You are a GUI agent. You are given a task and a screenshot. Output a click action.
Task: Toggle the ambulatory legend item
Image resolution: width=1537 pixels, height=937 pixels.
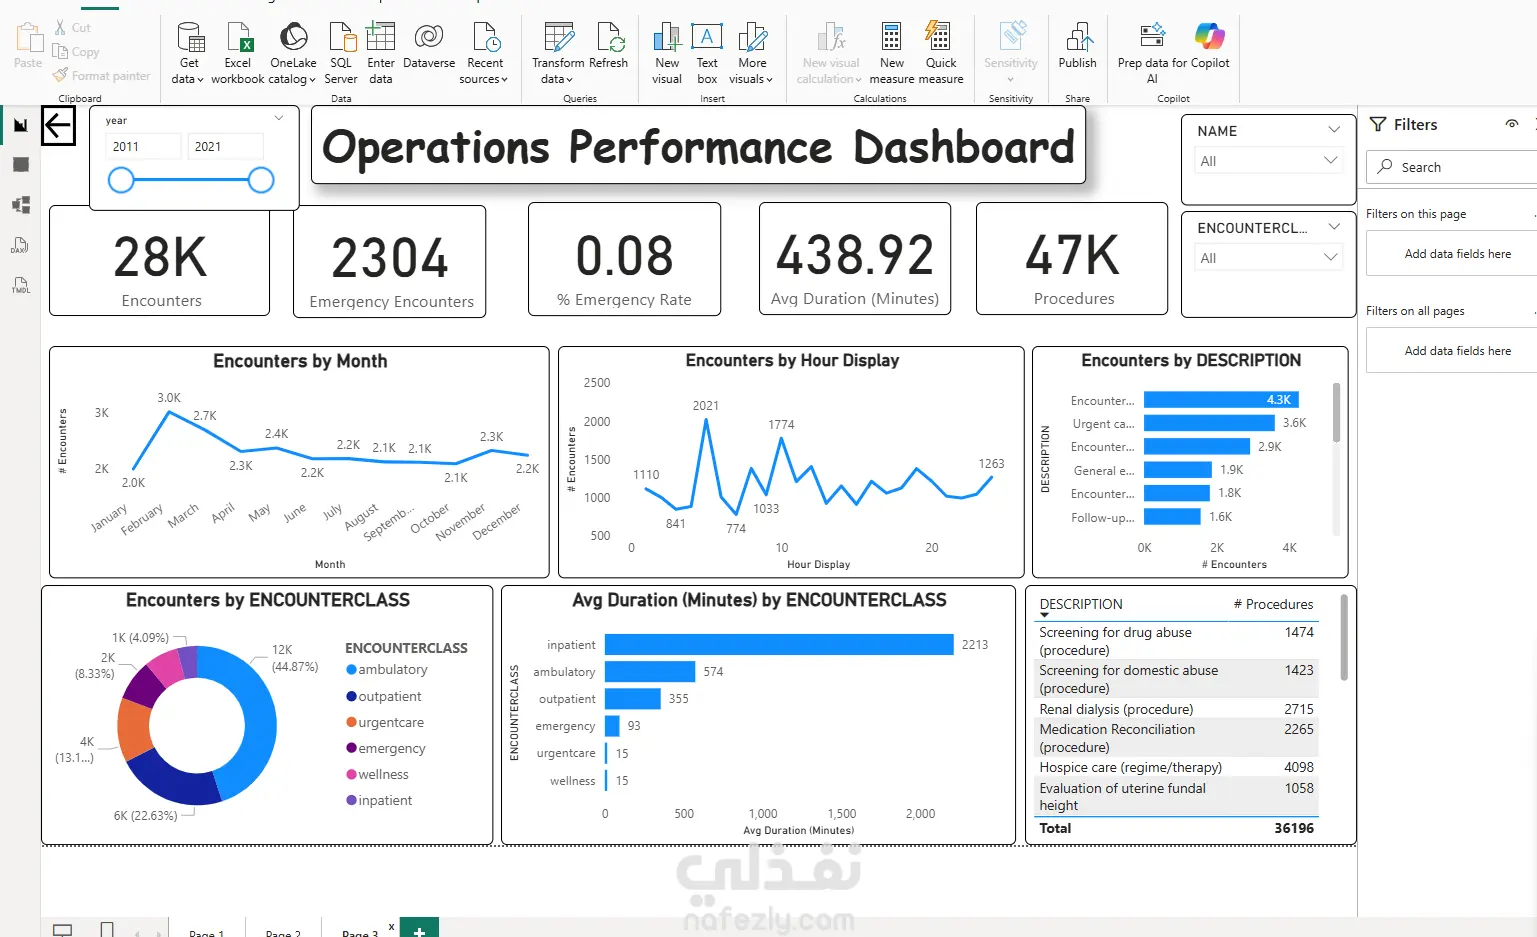pos(387,670)
